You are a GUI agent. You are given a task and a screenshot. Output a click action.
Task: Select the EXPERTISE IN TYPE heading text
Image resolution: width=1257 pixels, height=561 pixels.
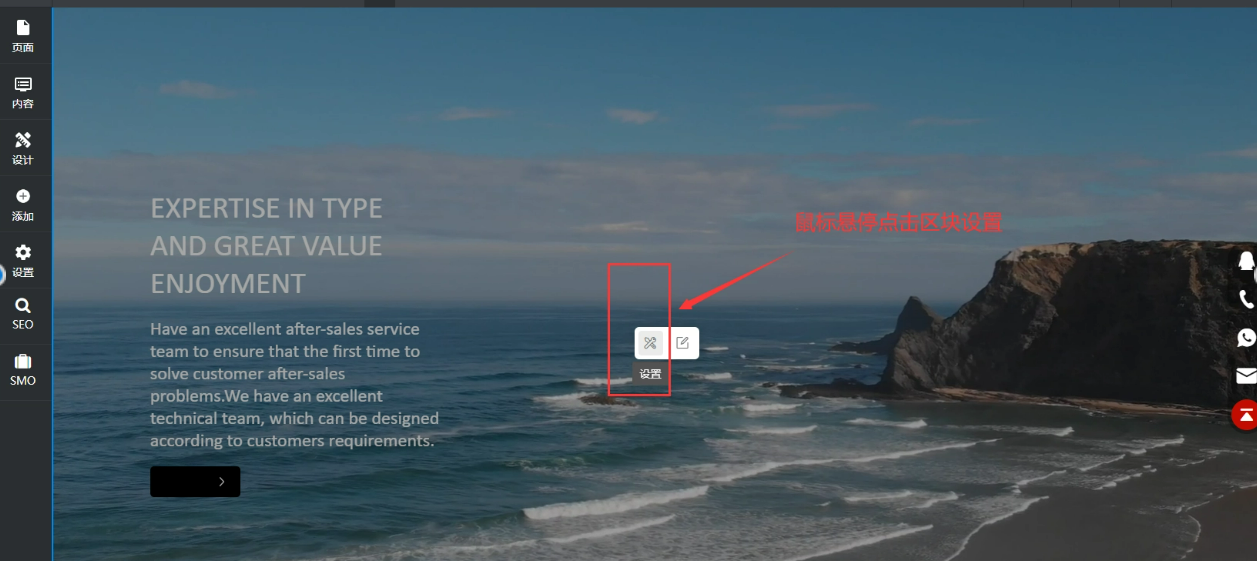click(267, 246)
